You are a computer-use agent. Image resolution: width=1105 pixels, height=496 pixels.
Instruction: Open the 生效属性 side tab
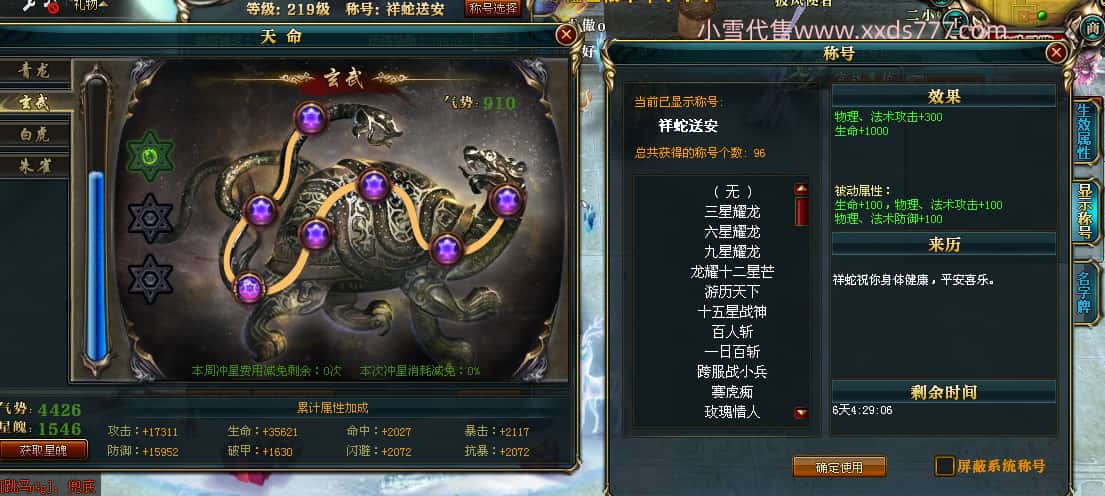pyautogui.click(x=1085, y=130)
